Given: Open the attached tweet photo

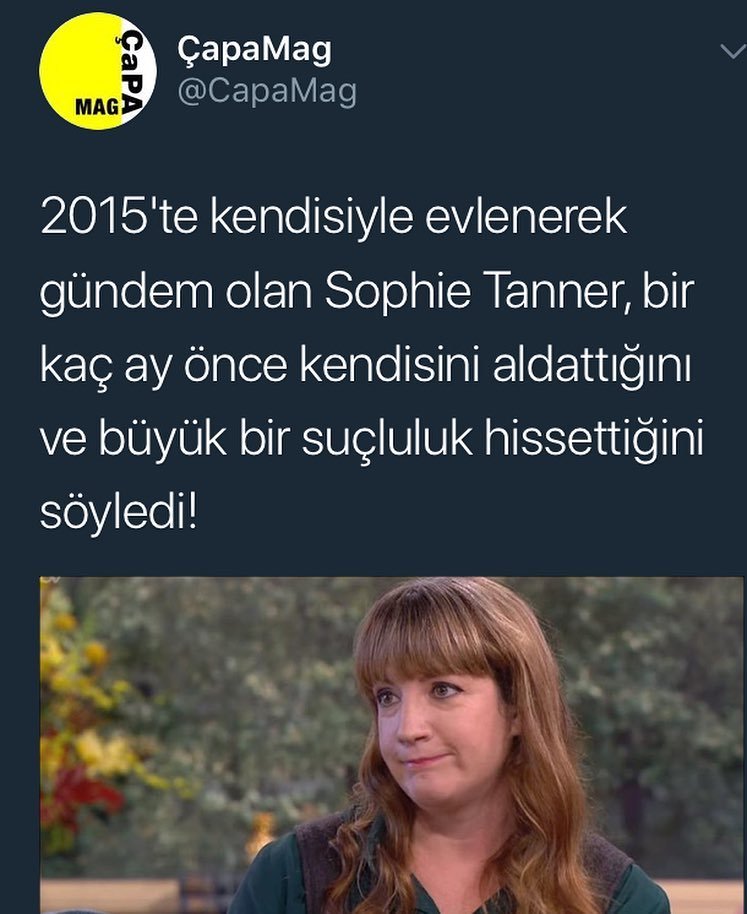Looking at the screenshot, I should click(392, 745).
